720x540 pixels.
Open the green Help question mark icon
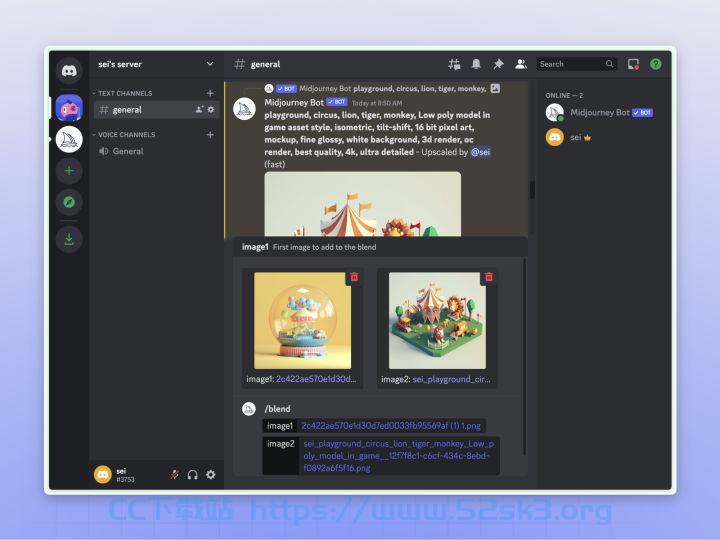656,64
